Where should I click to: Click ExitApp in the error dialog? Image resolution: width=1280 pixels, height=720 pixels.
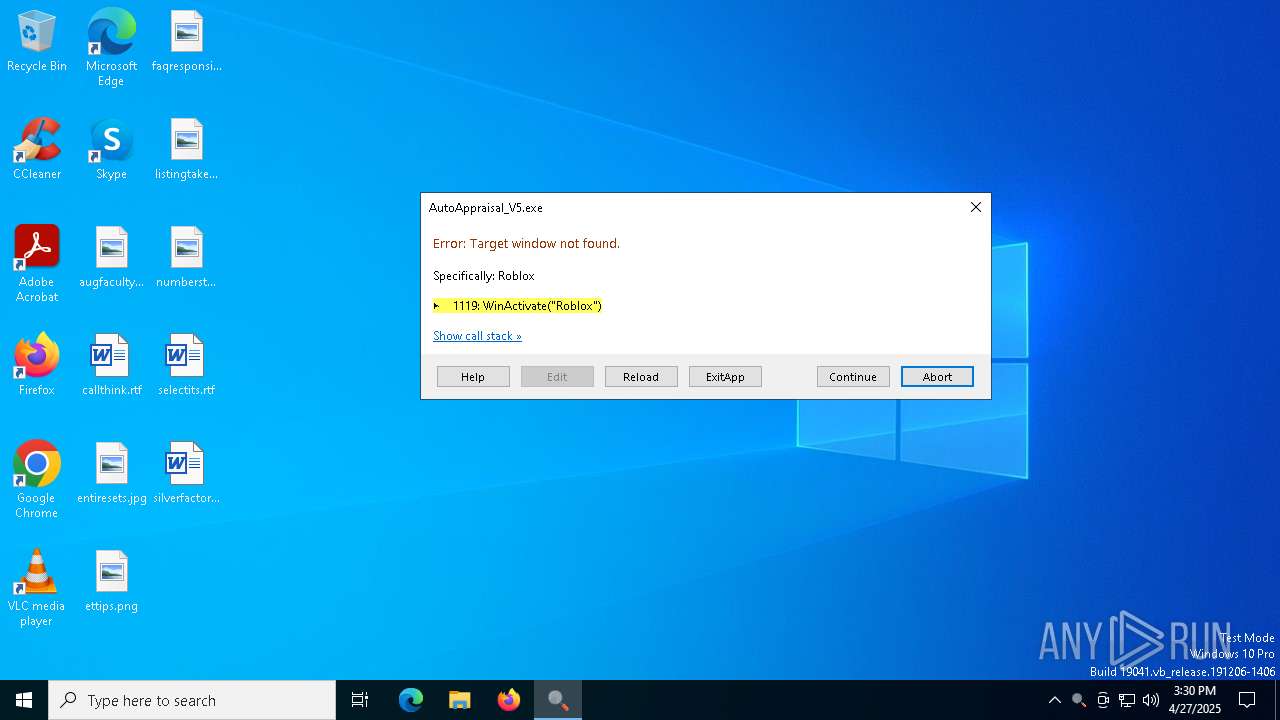pyautogui.click(x=725, y=377)
